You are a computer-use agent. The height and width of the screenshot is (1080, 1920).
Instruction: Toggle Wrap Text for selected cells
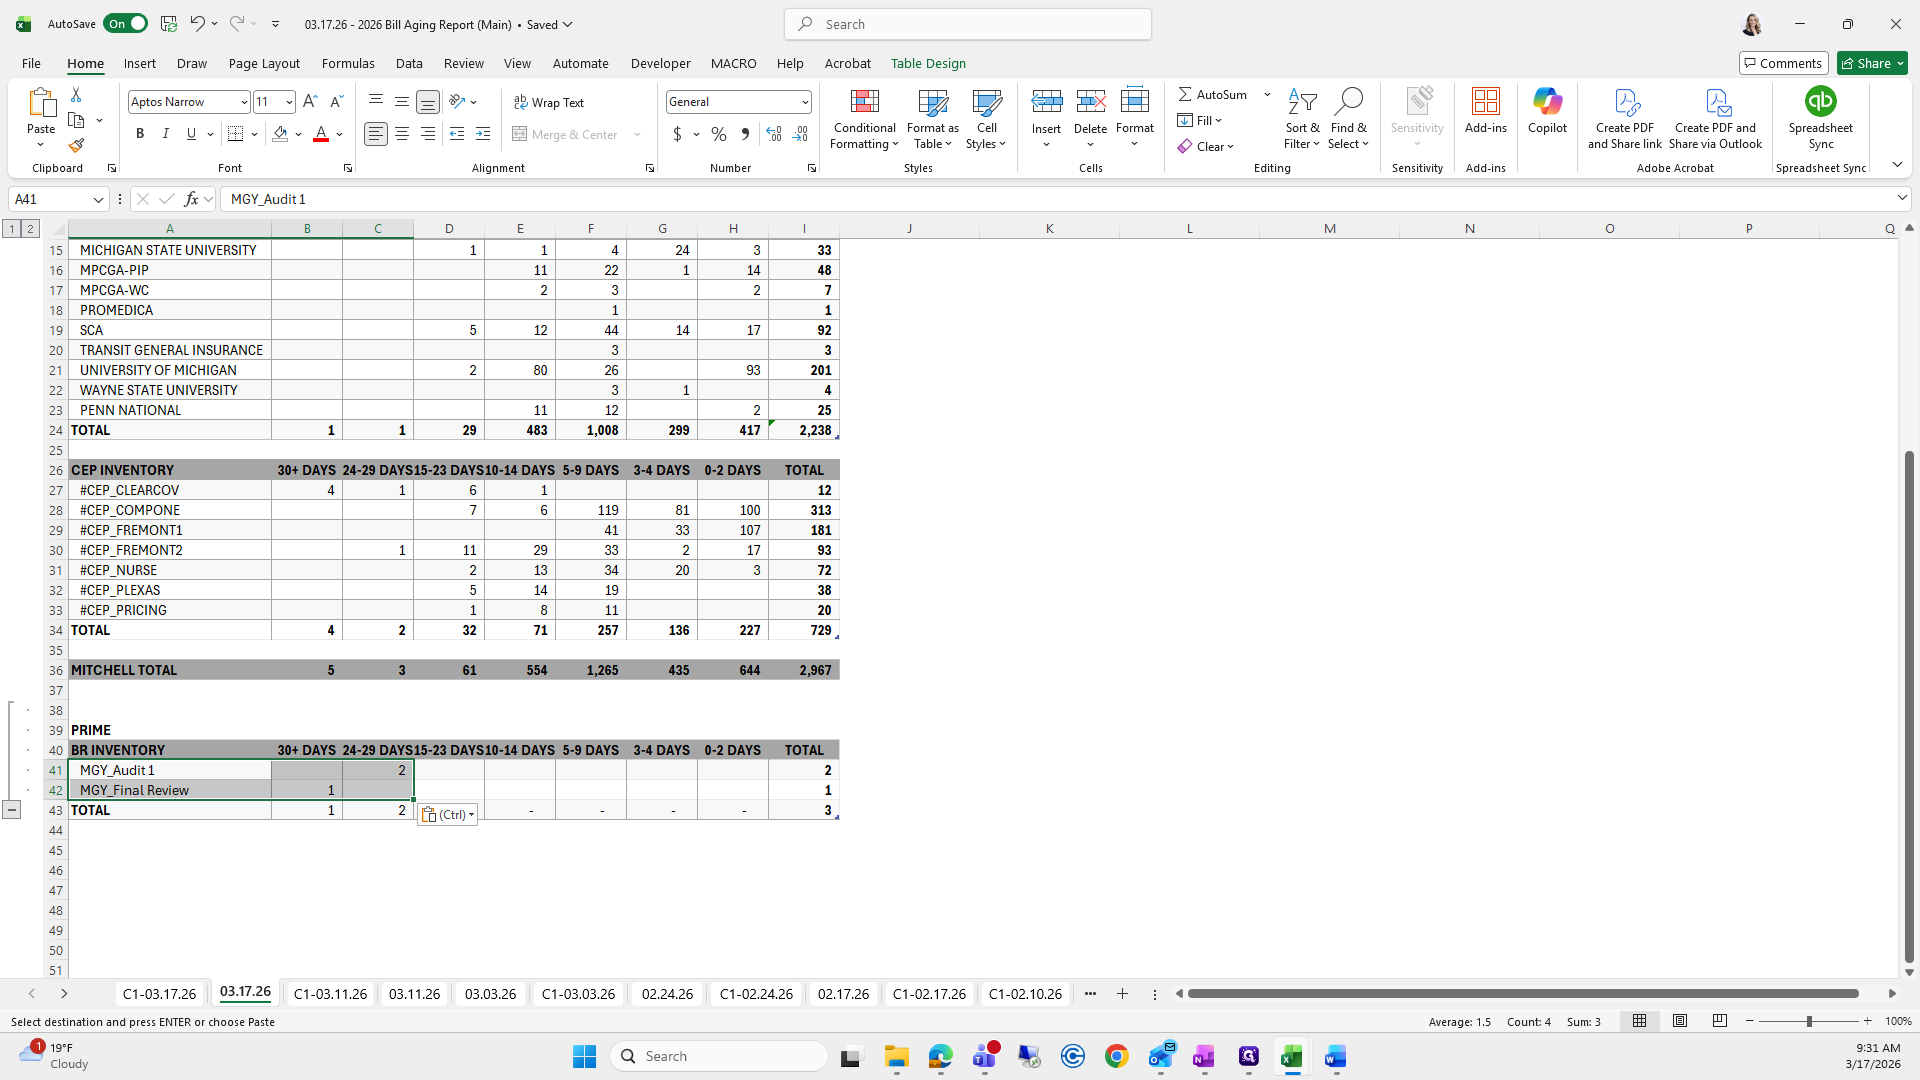(549, 102)
